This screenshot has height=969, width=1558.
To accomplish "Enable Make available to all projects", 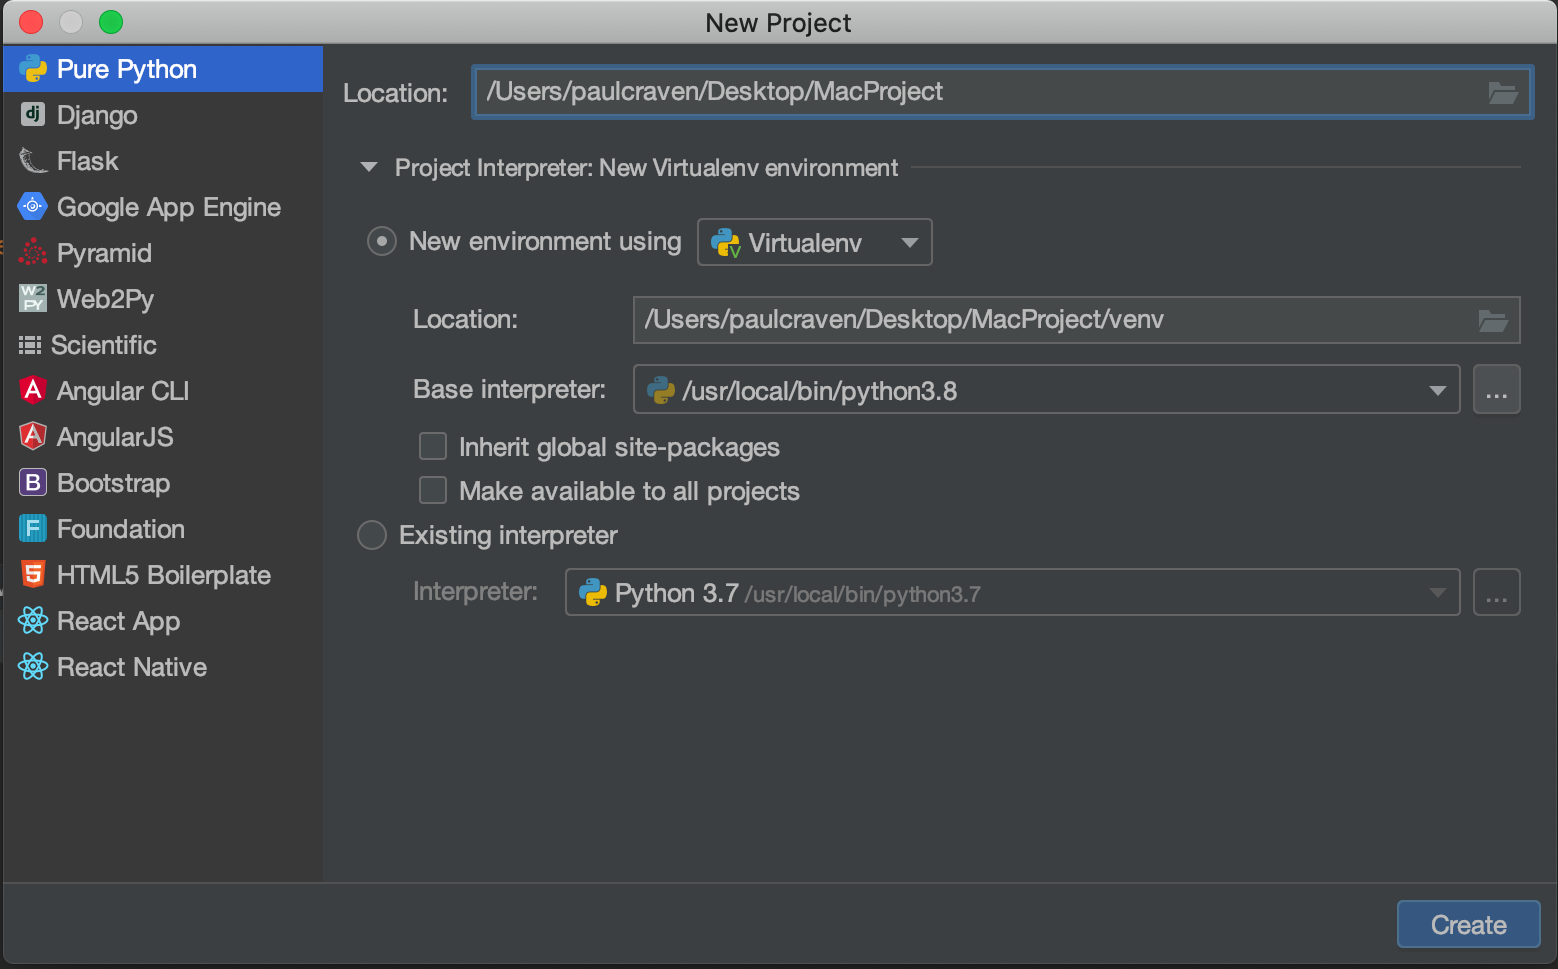I will tap(433, 490).
